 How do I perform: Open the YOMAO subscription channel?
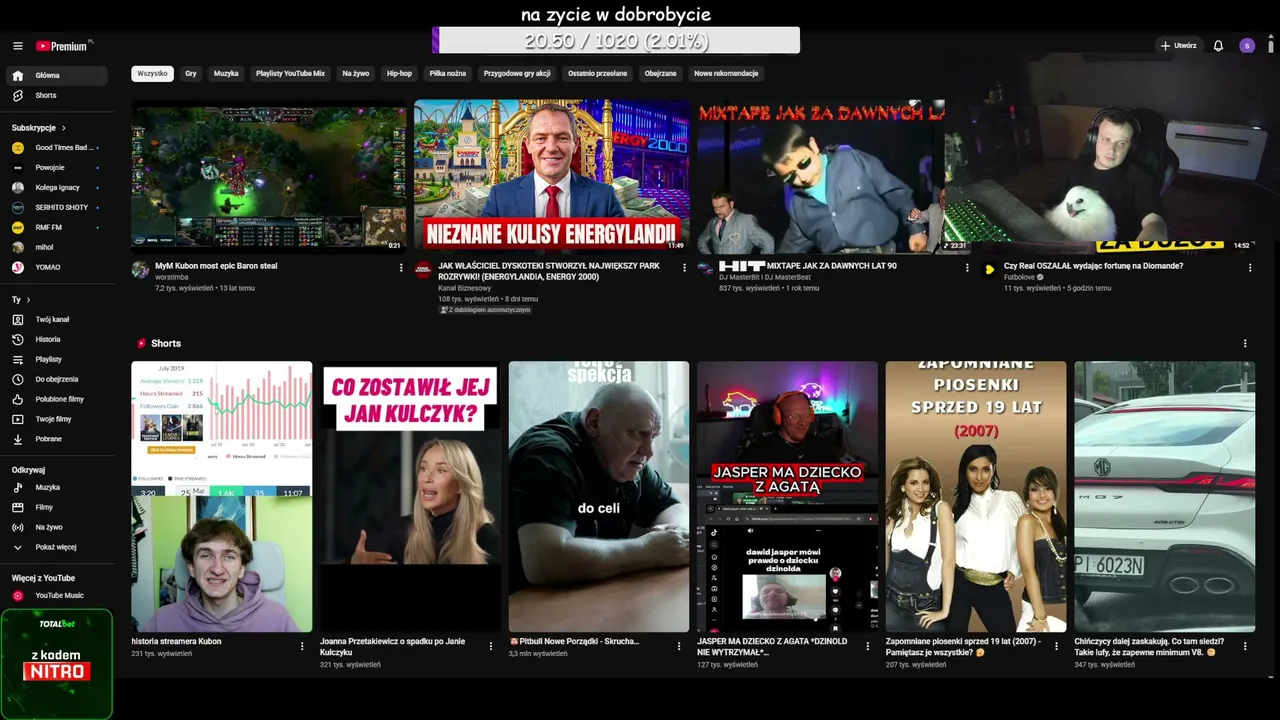pyautogui.click(x=57, y=268)
